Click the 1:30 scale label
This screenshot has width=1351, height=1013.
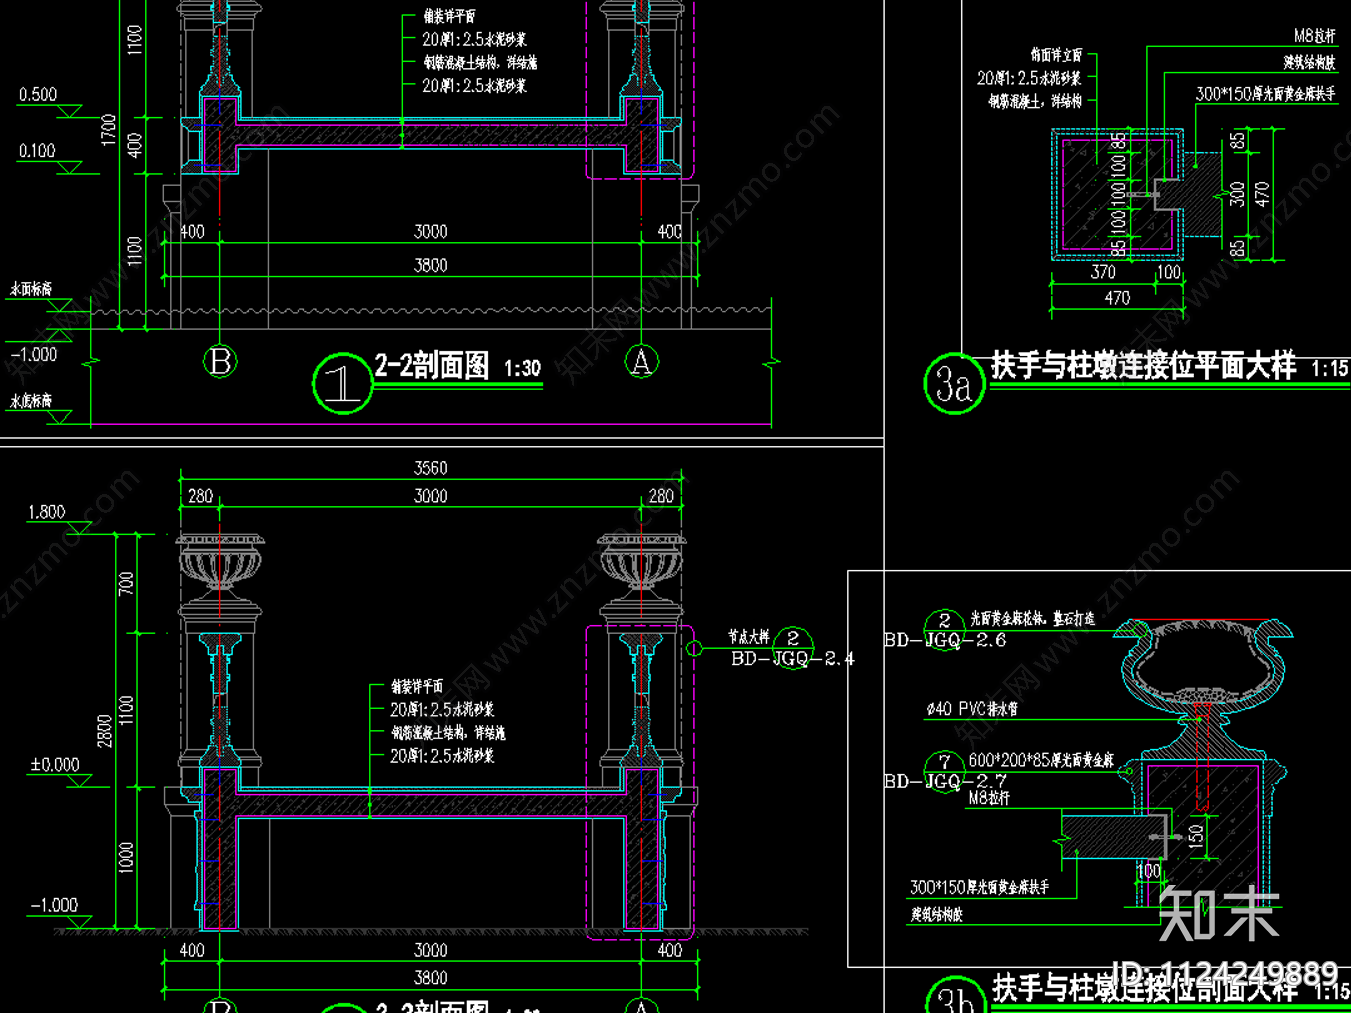pyautogui.click(x=522, y=369)
